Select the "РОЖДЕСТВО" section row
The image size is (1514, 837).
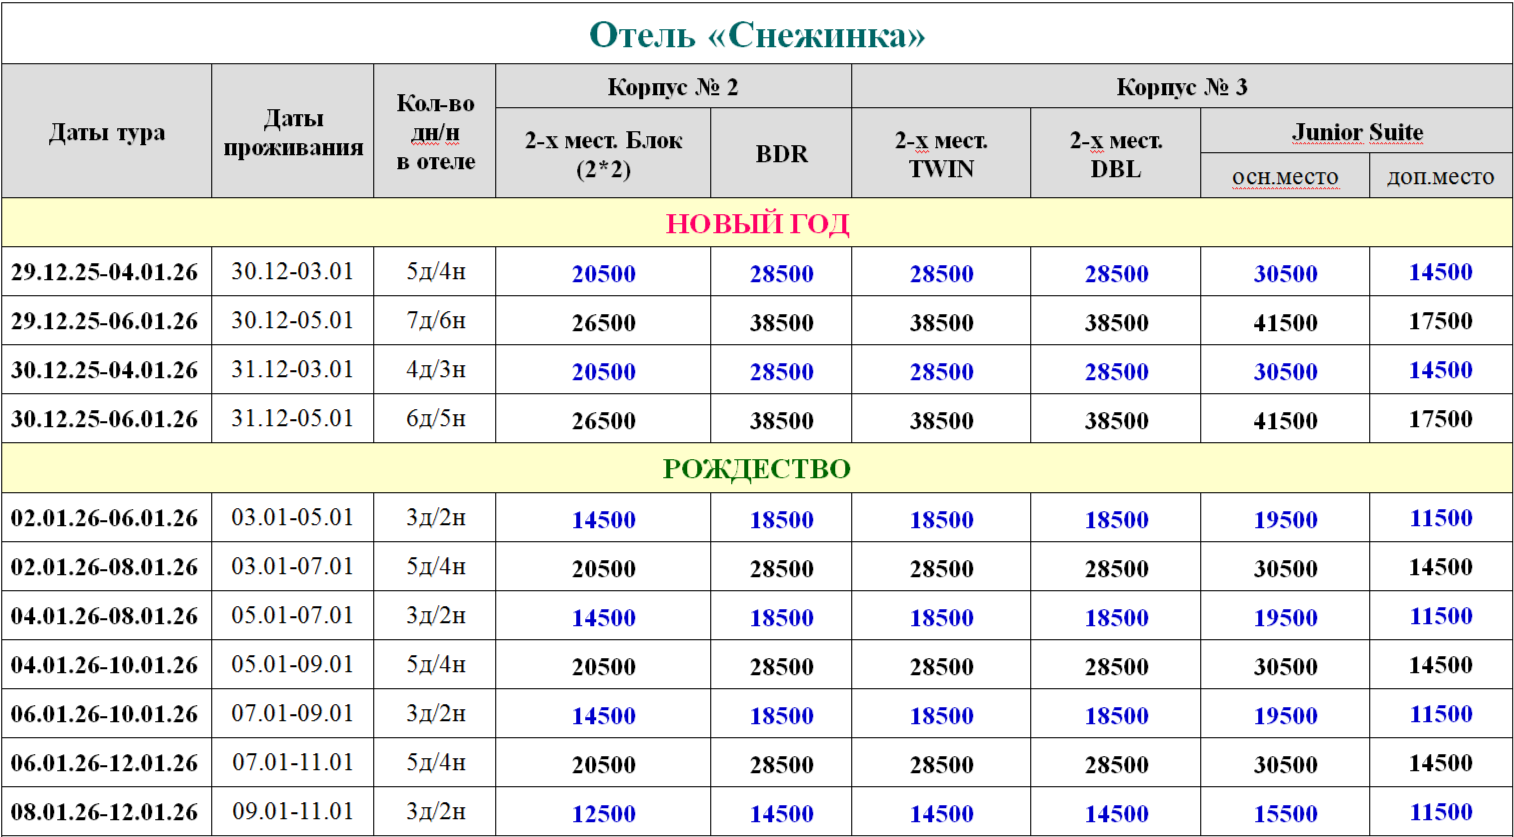[x=757, y=468]
